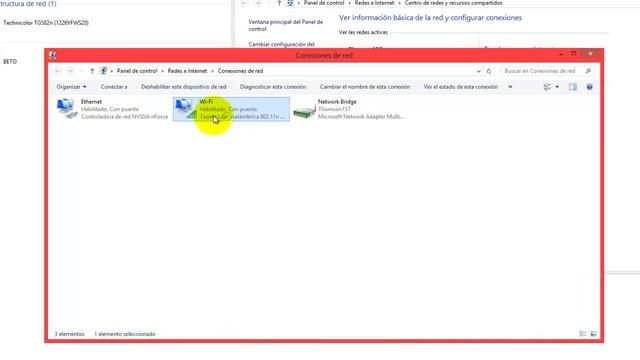Select the Wi-Fi adapter icon
Viewport: 640px width, 360px height.
(185, 109)
